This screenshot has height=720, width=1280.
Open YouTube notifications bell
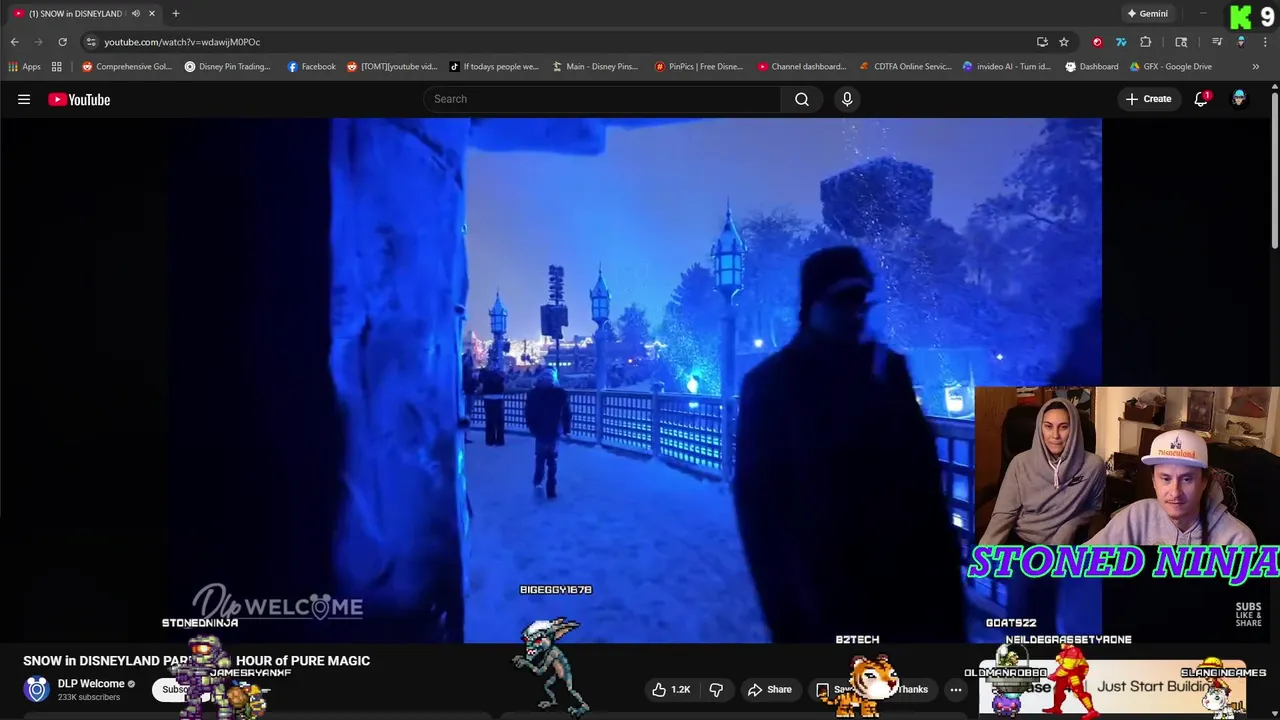click(1201, 99)
